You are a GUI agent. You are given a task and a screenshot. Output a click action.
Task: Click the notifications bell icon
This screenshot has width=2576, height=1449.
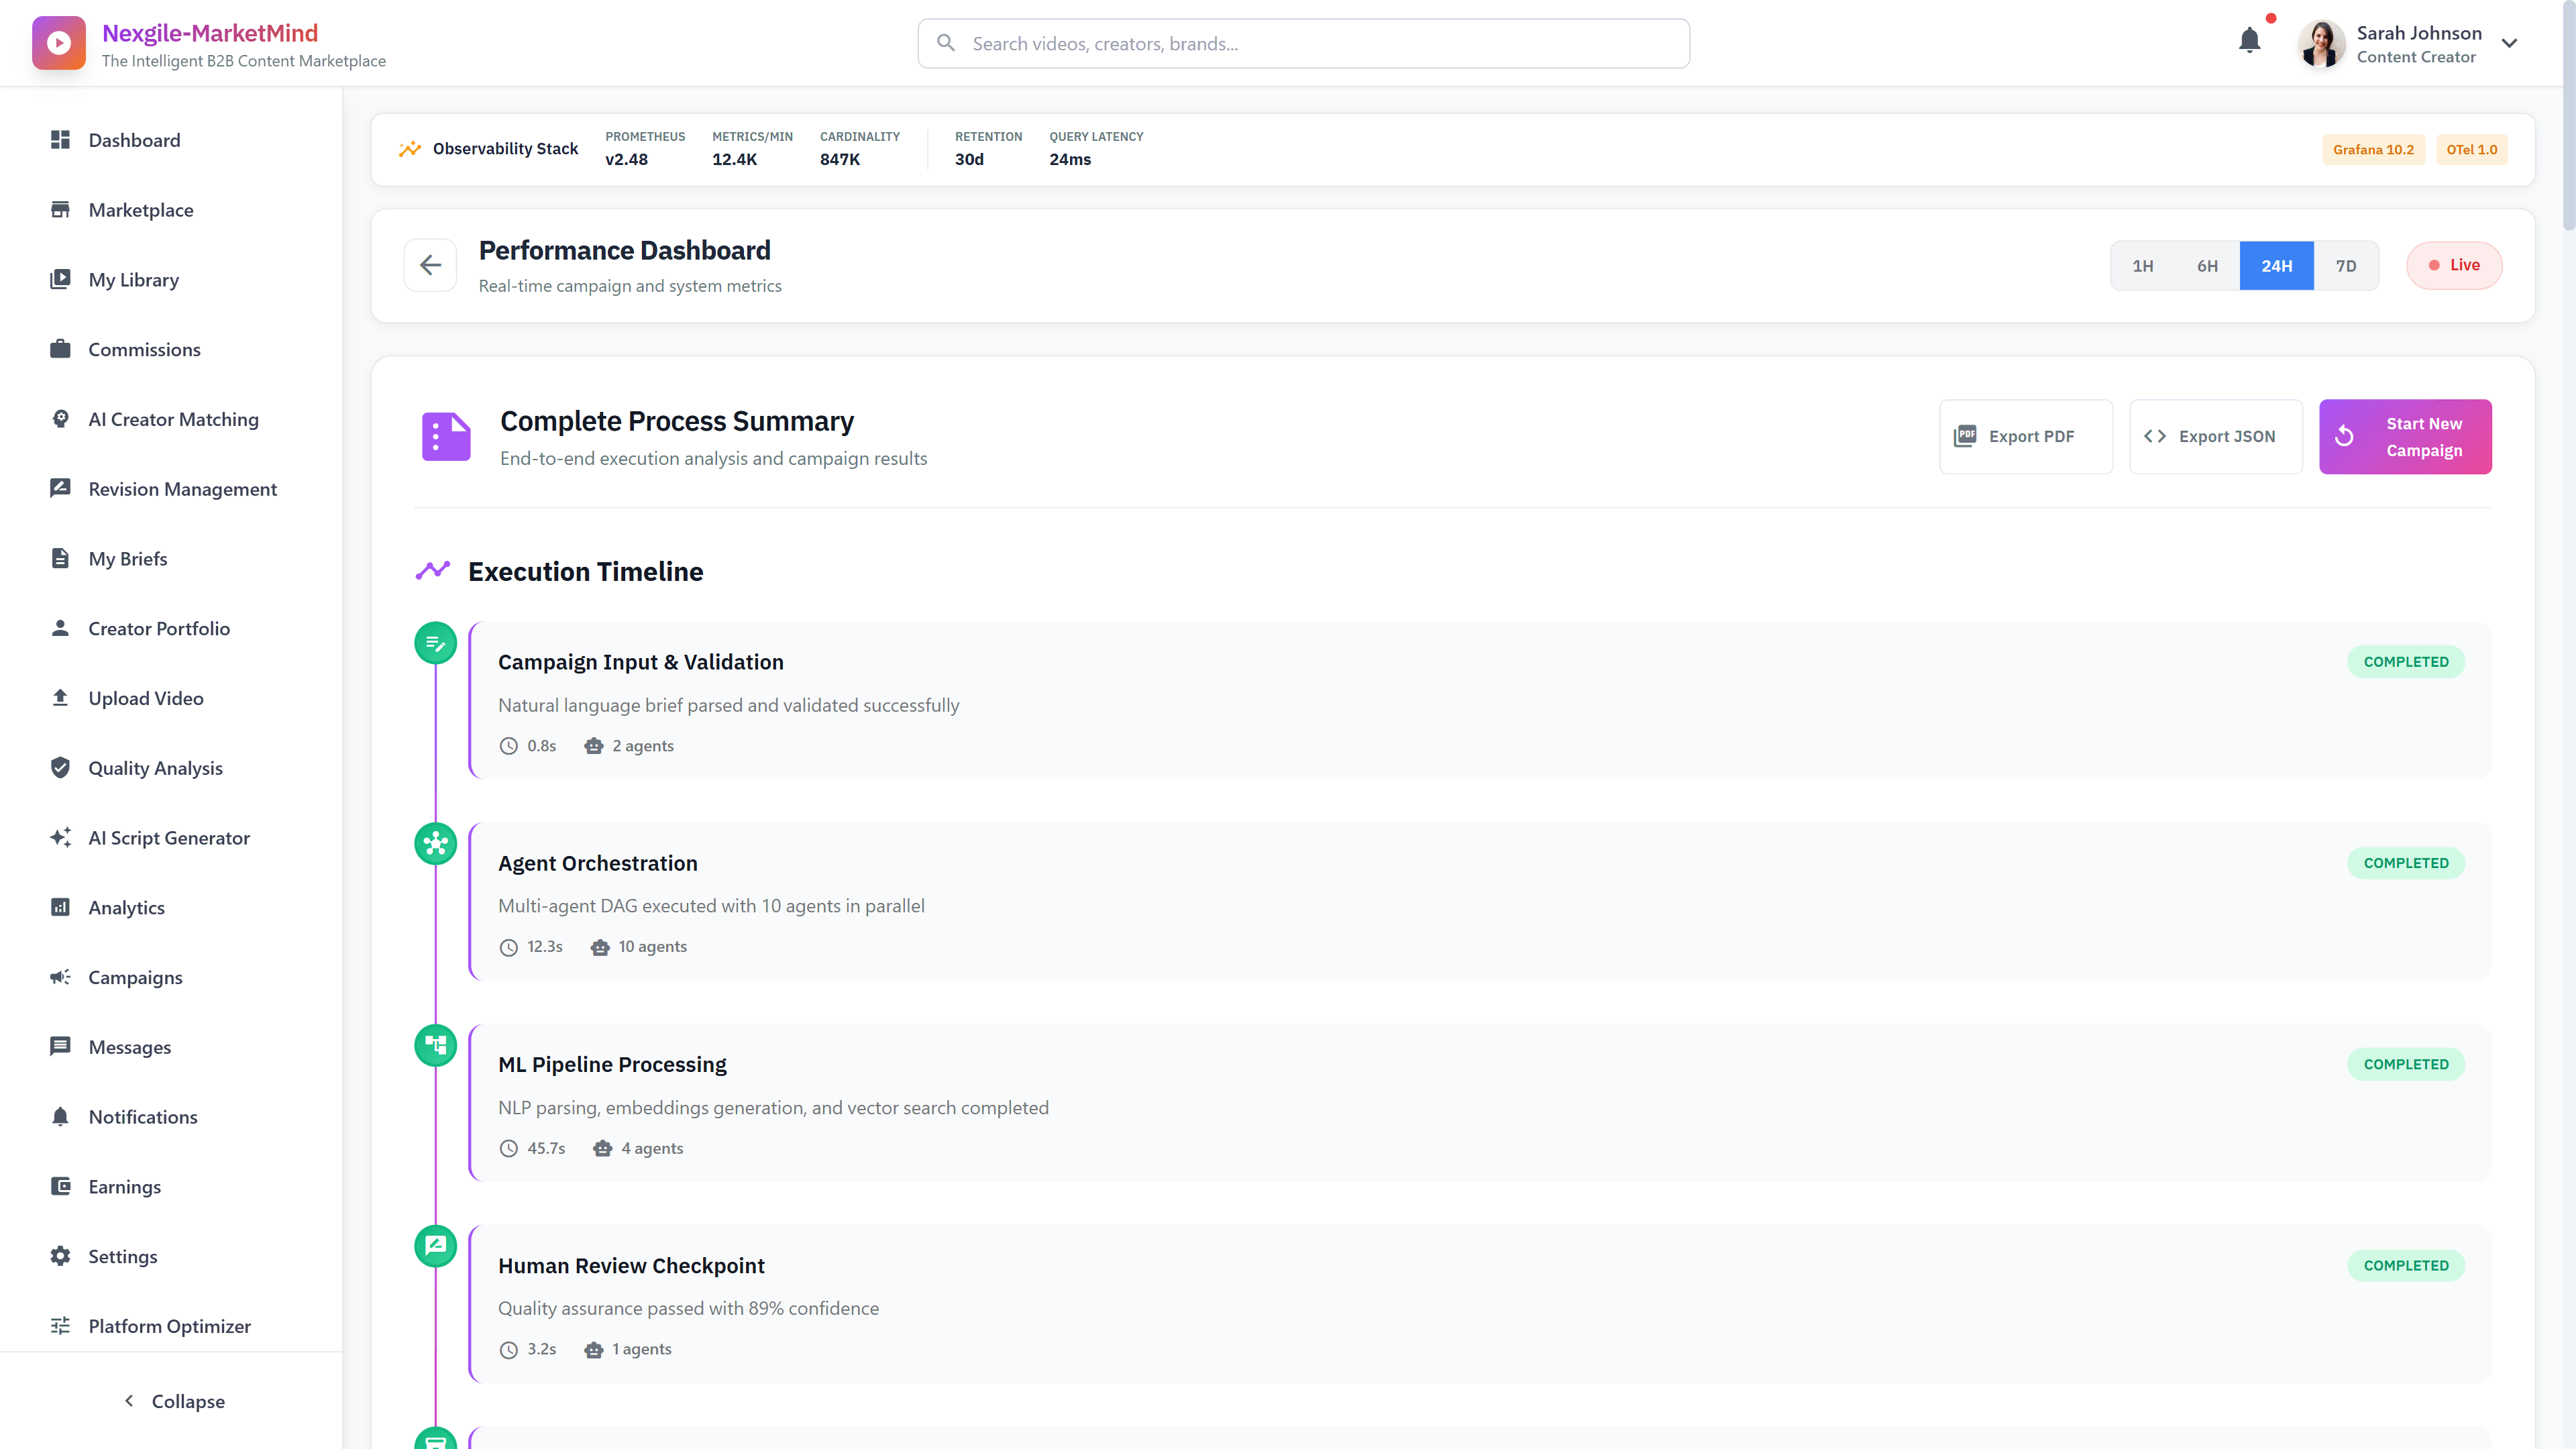pyautogui.click(x=2249, y=41)
